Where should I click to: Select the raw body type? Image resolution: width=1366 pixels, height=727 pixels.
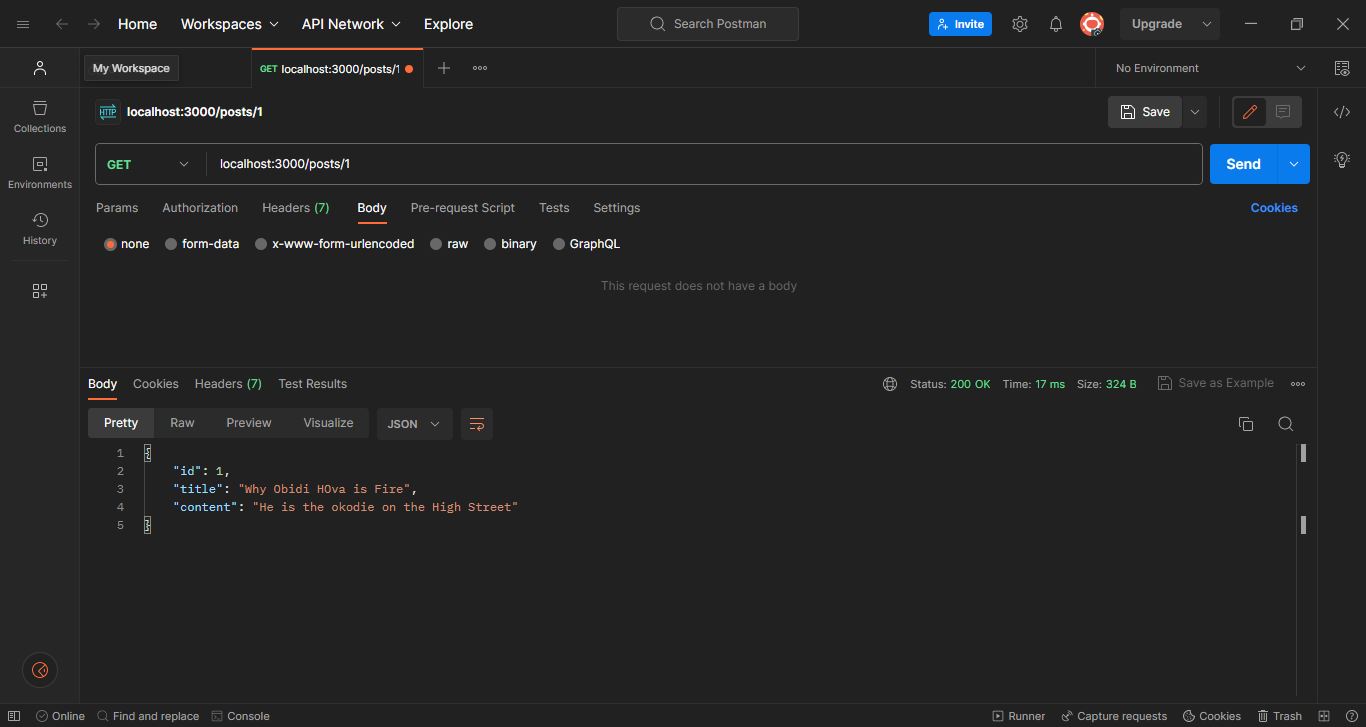tap(449, 244)
